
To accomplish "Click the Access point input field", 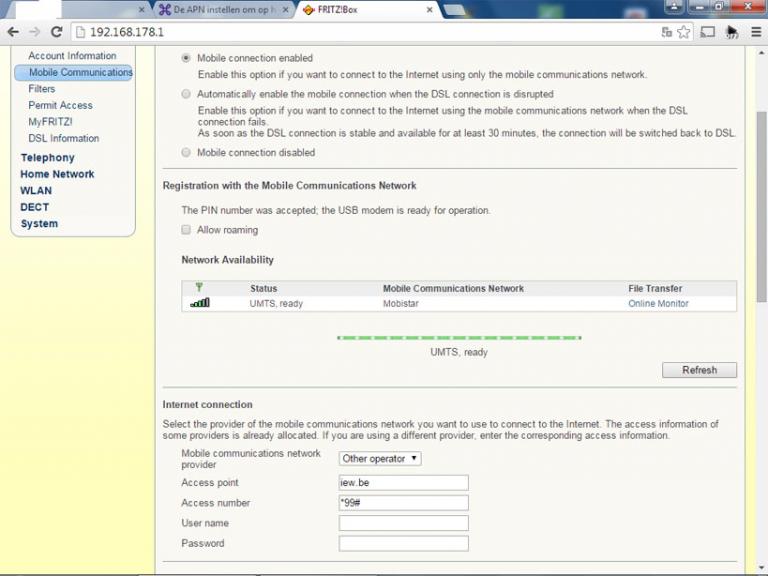I will 403,482.
